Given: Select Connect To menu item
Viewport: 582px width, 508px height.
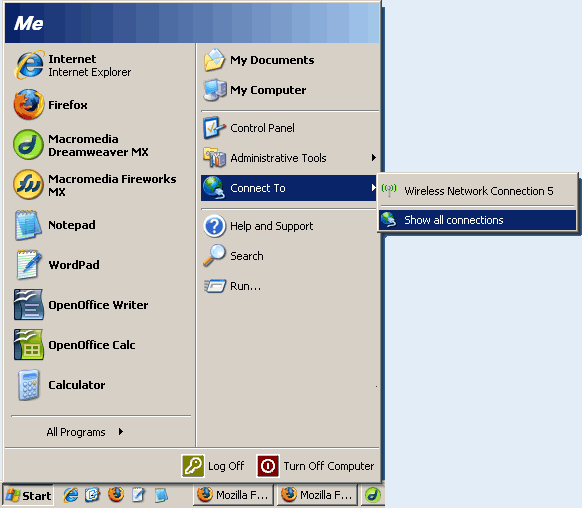Looking at the screenshot, I should 288,188.
